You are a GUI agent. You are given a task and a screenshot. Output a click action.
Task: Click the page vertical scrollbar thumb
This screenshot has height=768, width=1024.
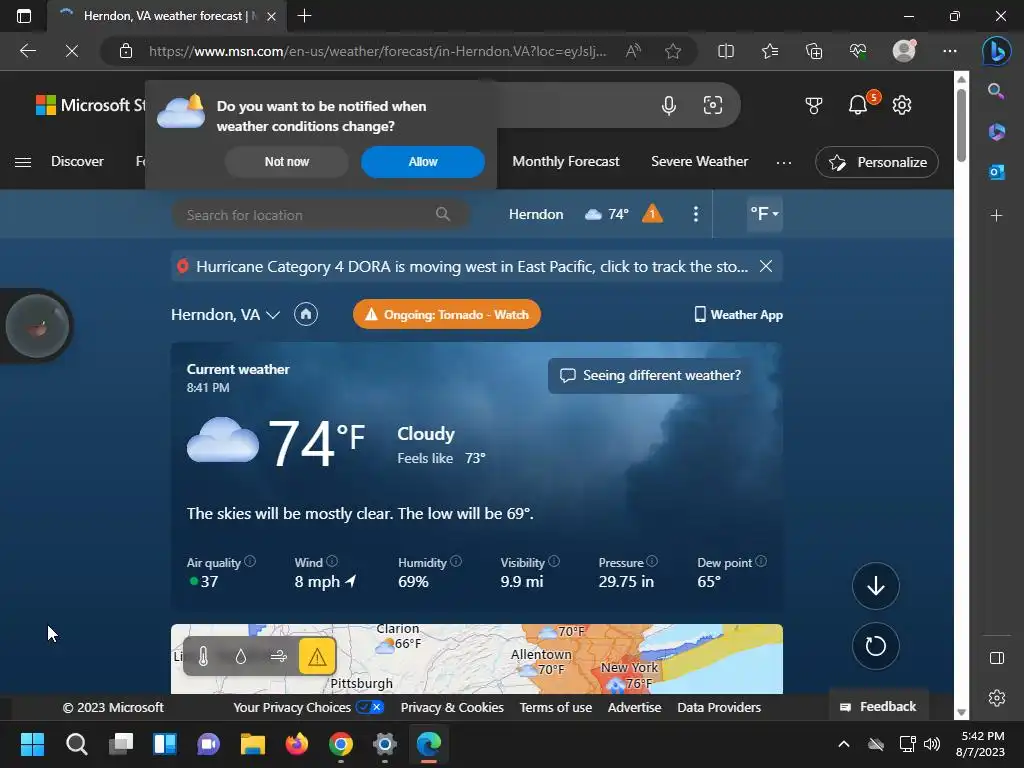coord(961,124)
